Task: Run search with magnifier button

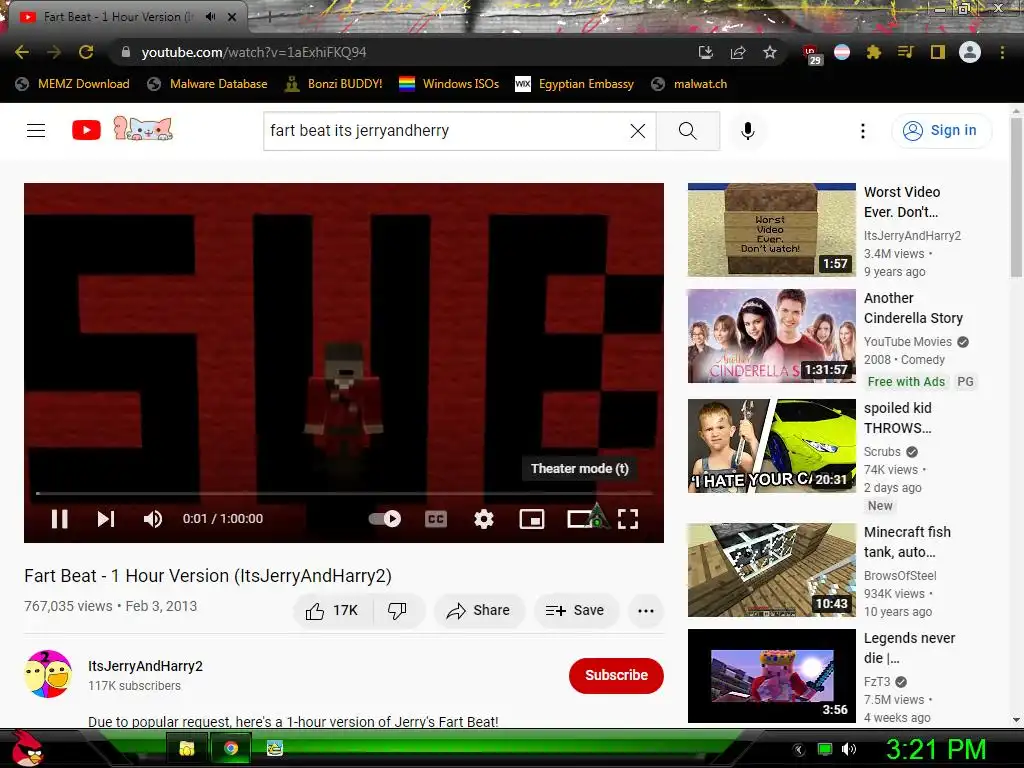Action: [x=688, y=131]
